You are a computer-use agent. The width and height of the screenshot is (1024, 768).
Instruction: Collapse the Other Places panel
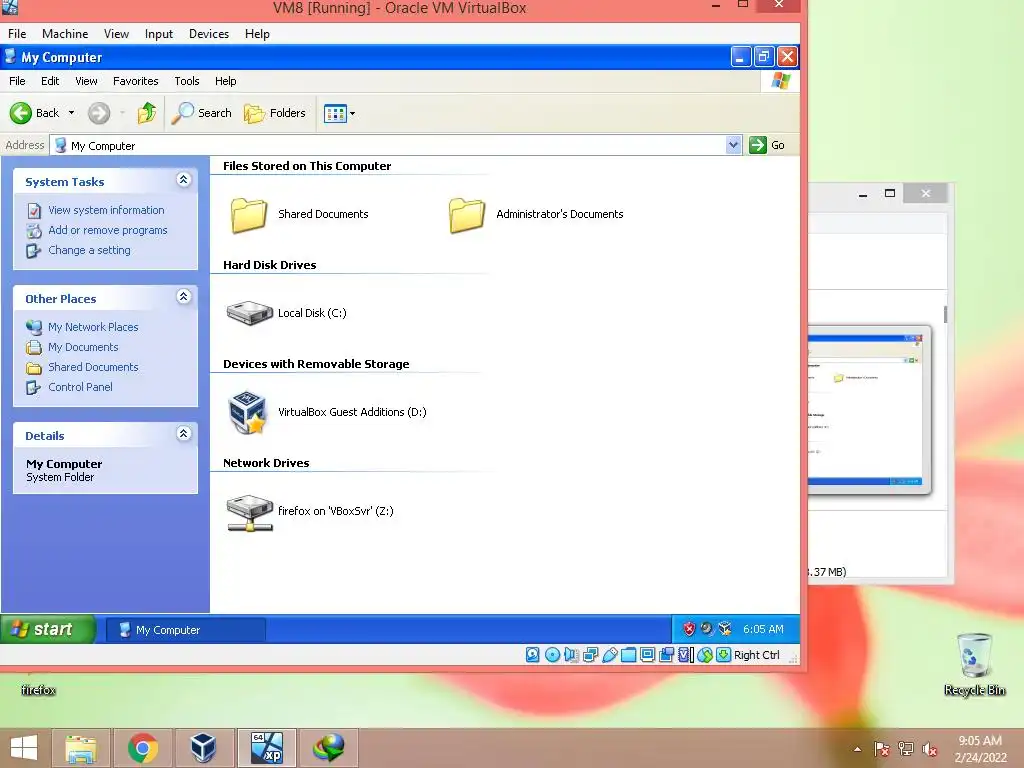tap(184, 297)
